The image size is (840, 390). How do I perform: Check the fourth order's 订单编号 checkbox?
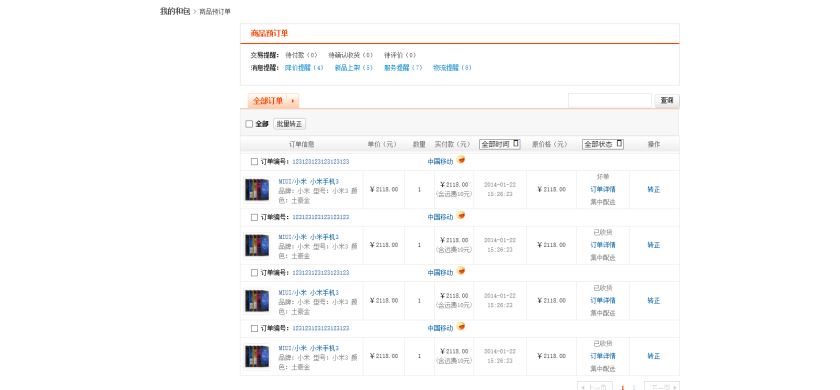pos(254,328)
